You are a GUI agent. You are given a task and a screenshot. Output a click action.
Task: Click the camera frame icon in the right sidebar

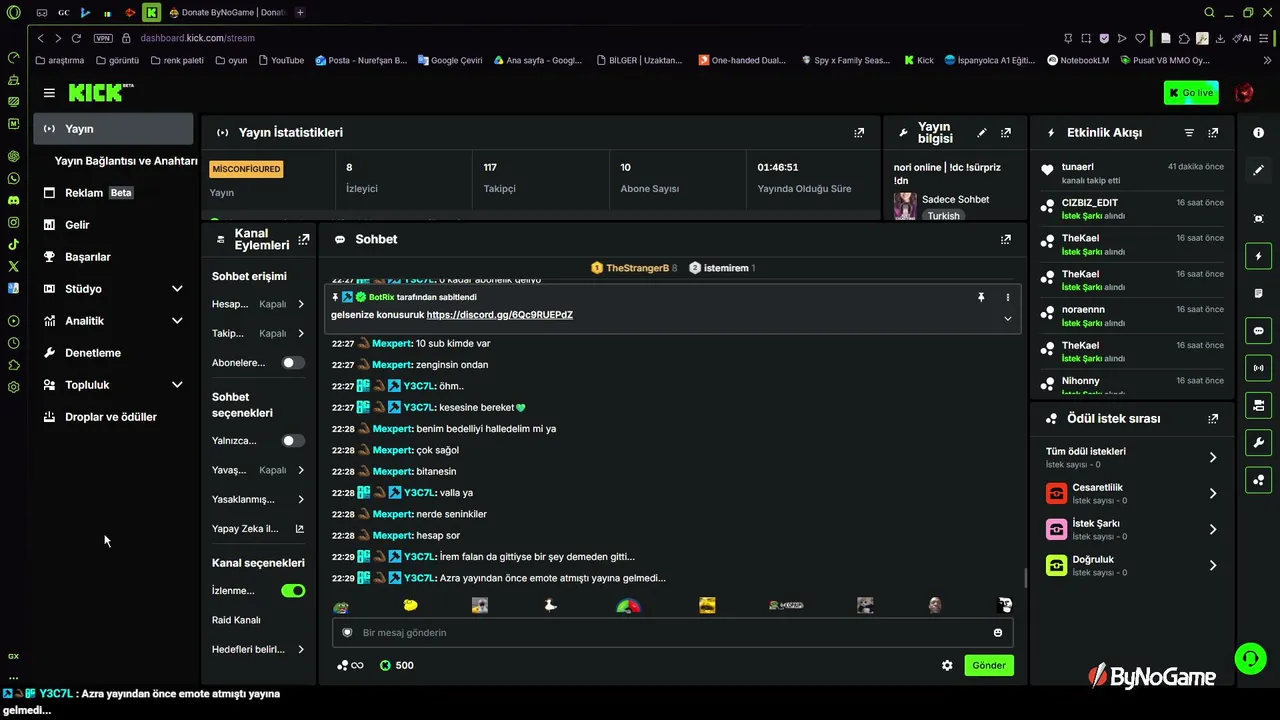1258,218
